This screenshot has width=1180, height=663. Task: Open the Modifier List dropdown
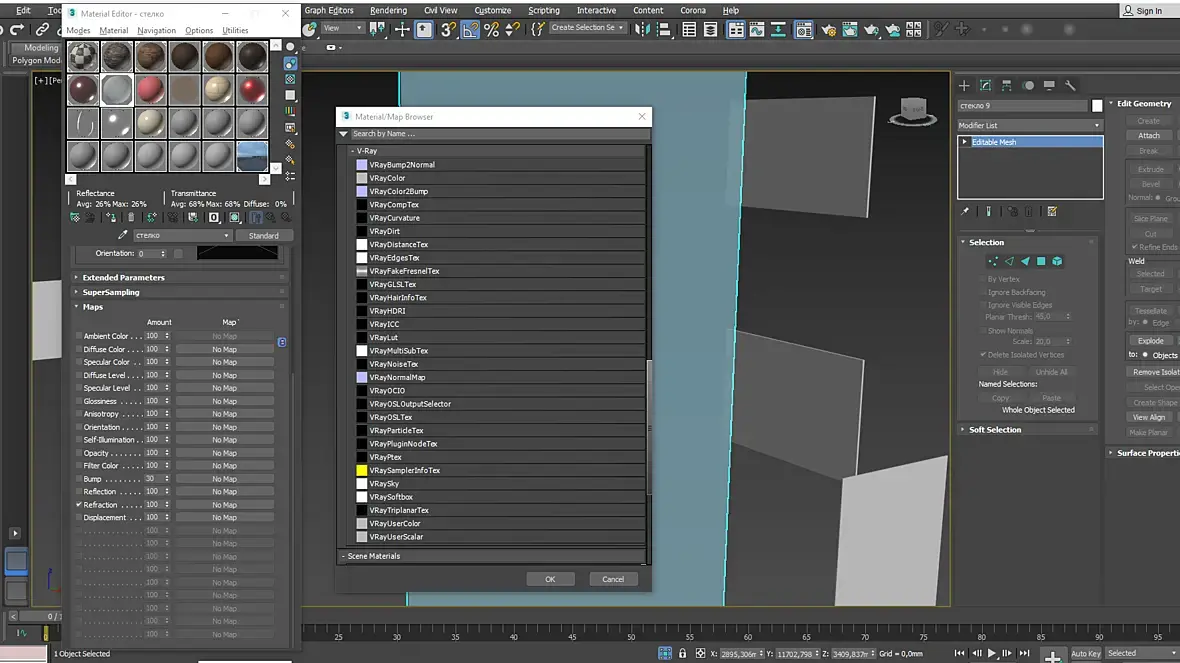tap(1029, 125)
